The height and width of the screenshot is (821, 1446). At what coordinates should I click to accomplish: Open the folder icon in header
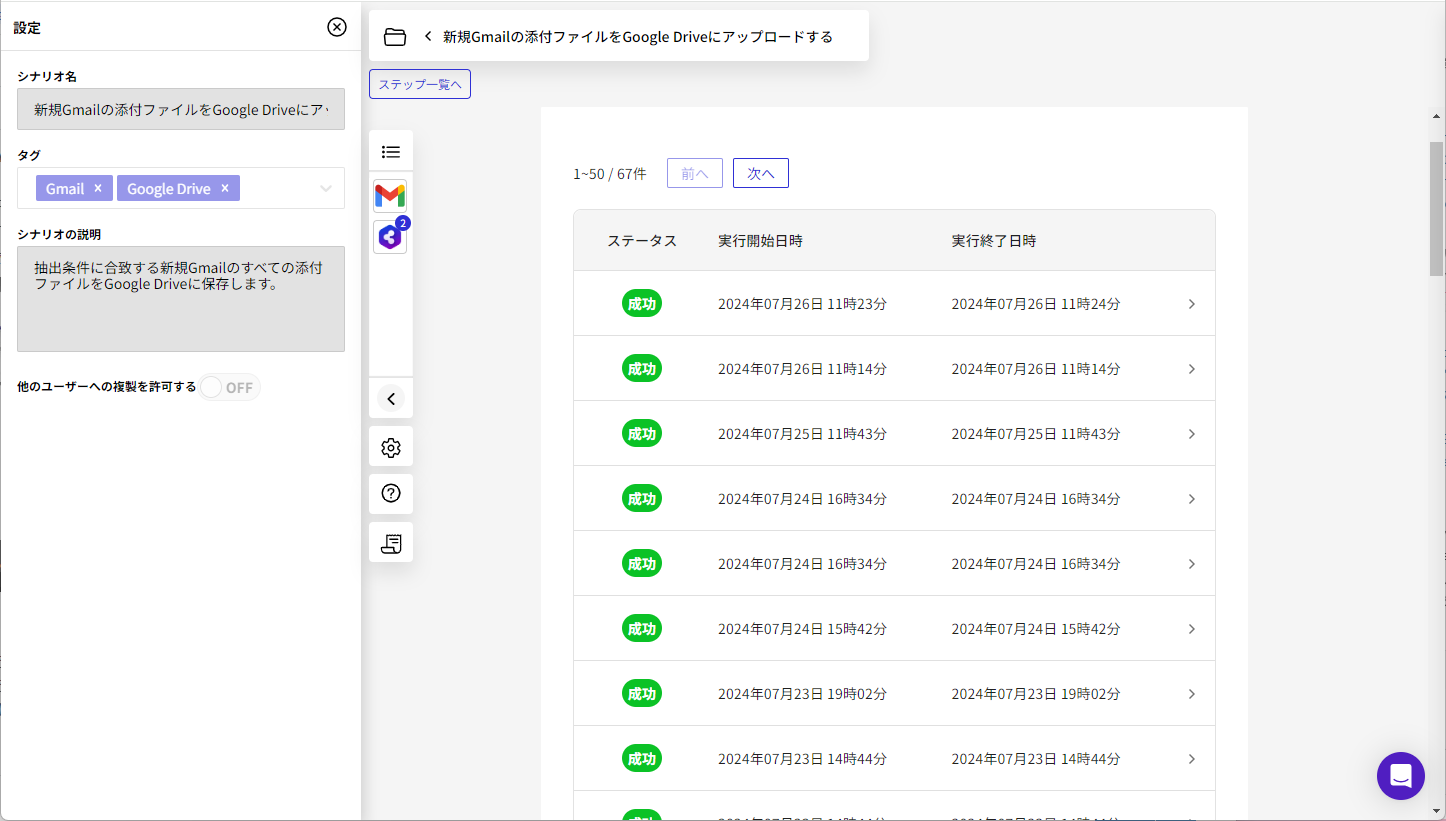pyautogui.click(x=395, y=37)
